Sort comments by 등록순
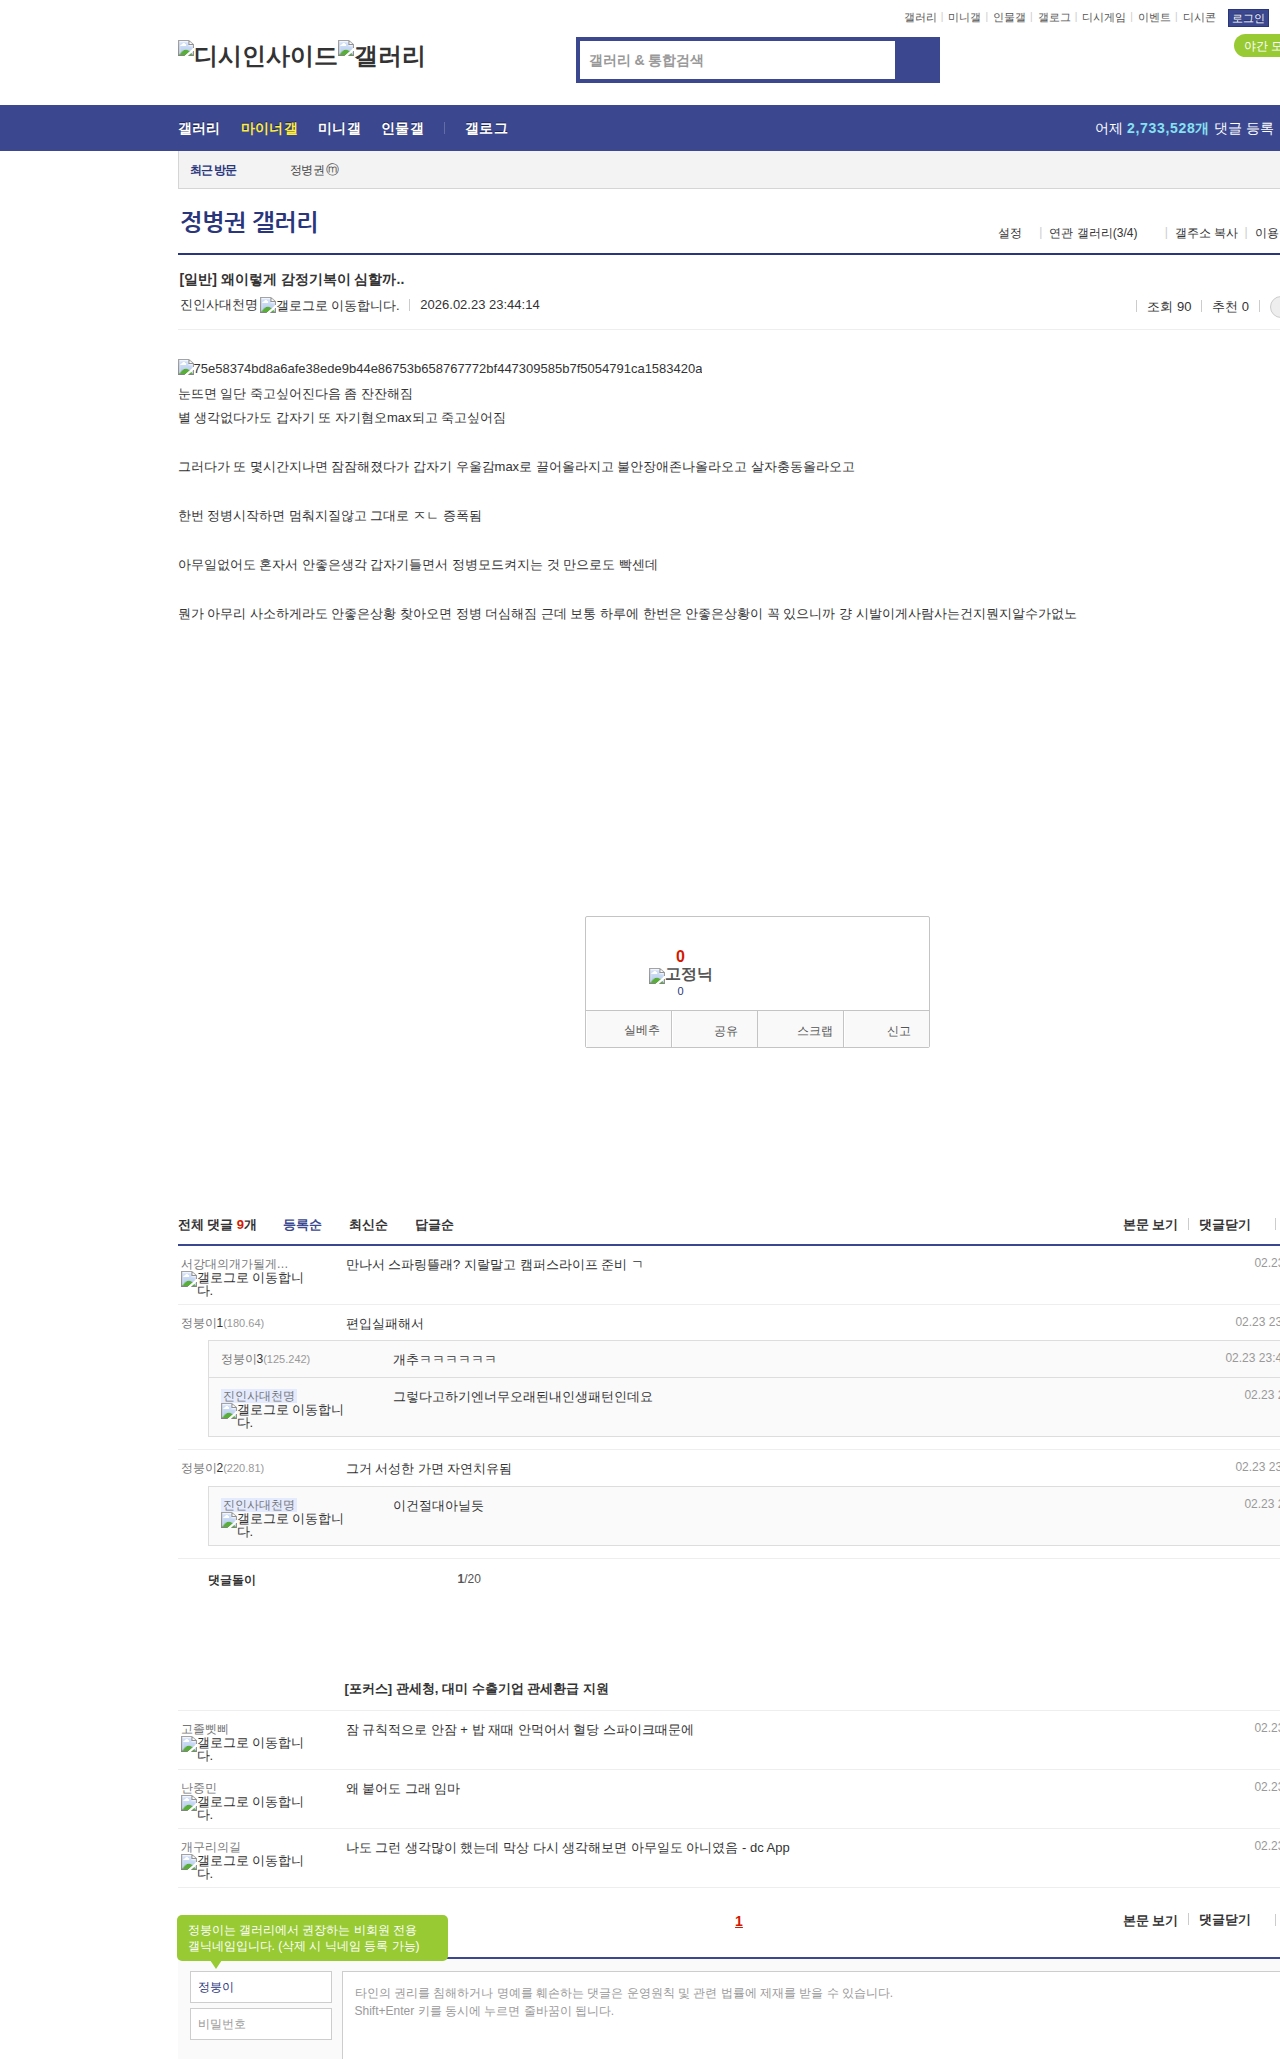Screen dimensions: 1280x2059 (x=302, y=1225)
